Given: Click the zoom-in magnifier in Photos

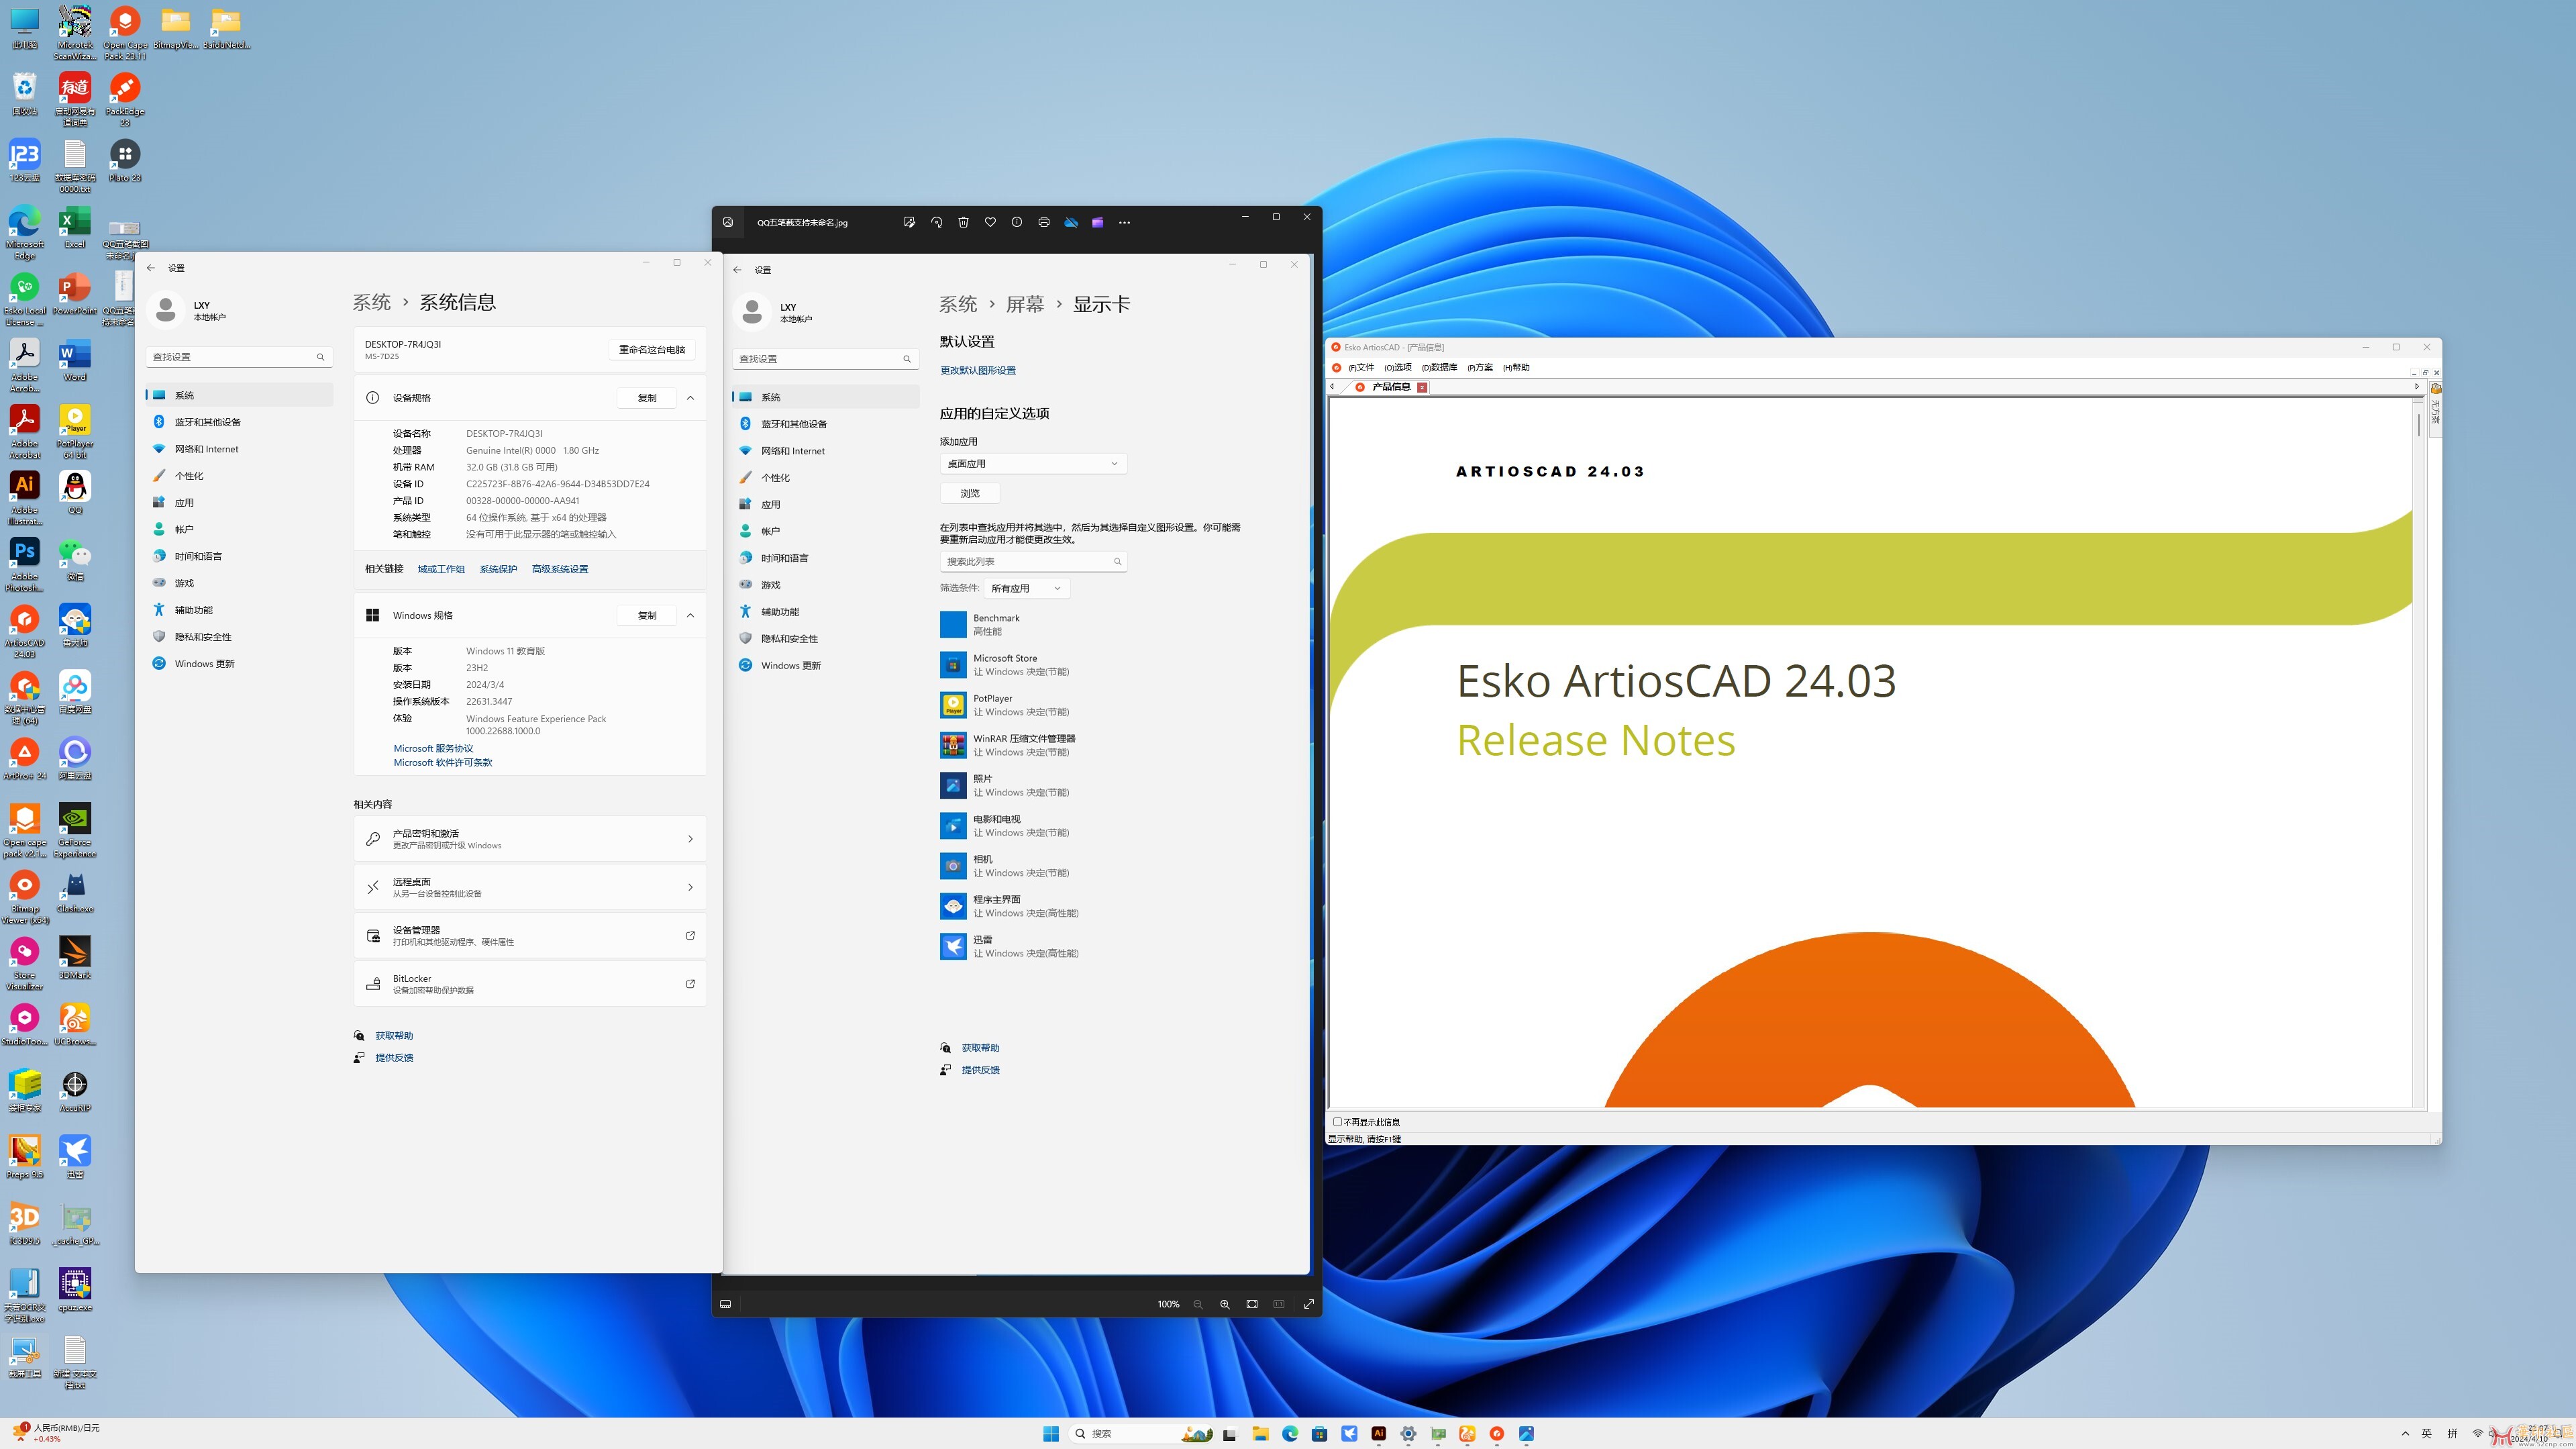Looking at the screenshot, I should 1225,1304.
